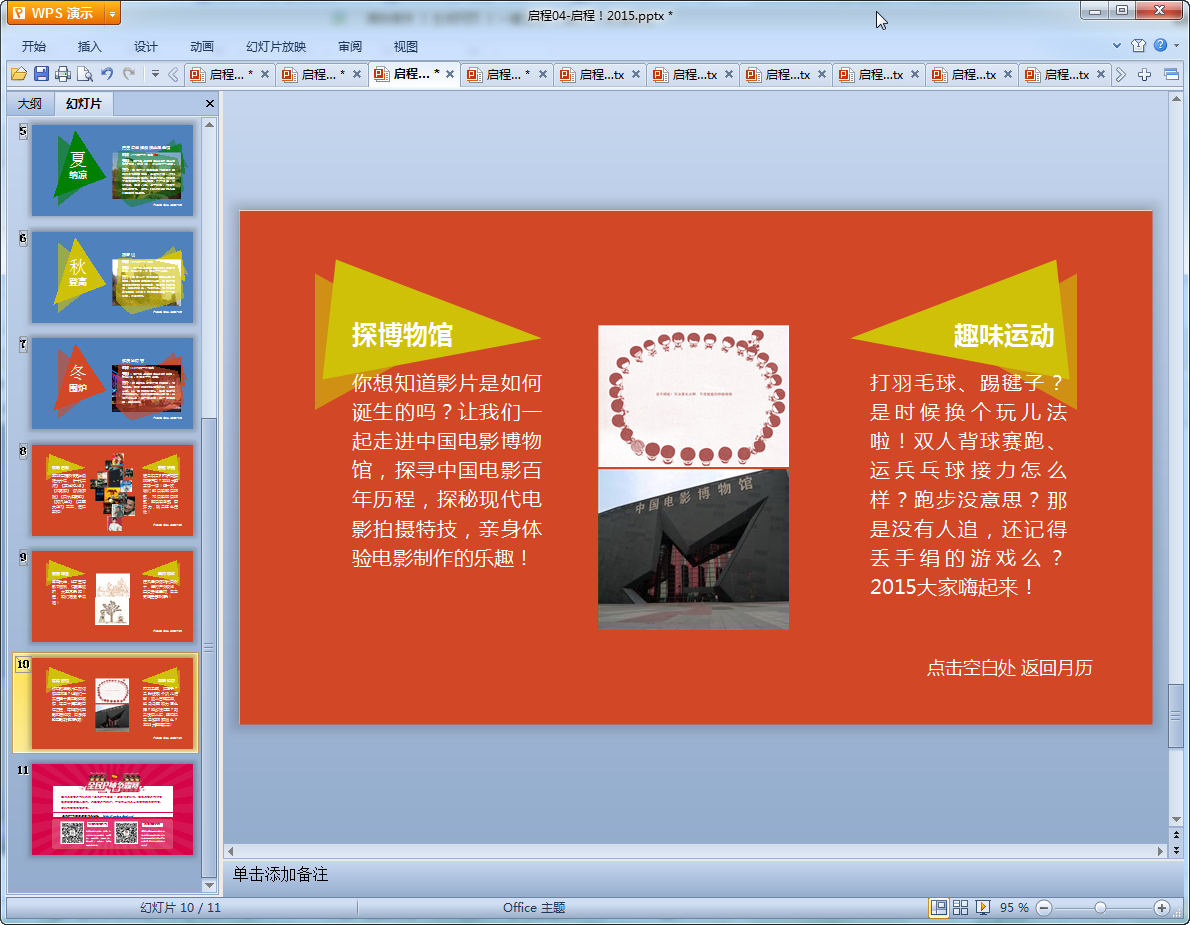Expand the WPS application menu arrow

click(x=112, y=14)
